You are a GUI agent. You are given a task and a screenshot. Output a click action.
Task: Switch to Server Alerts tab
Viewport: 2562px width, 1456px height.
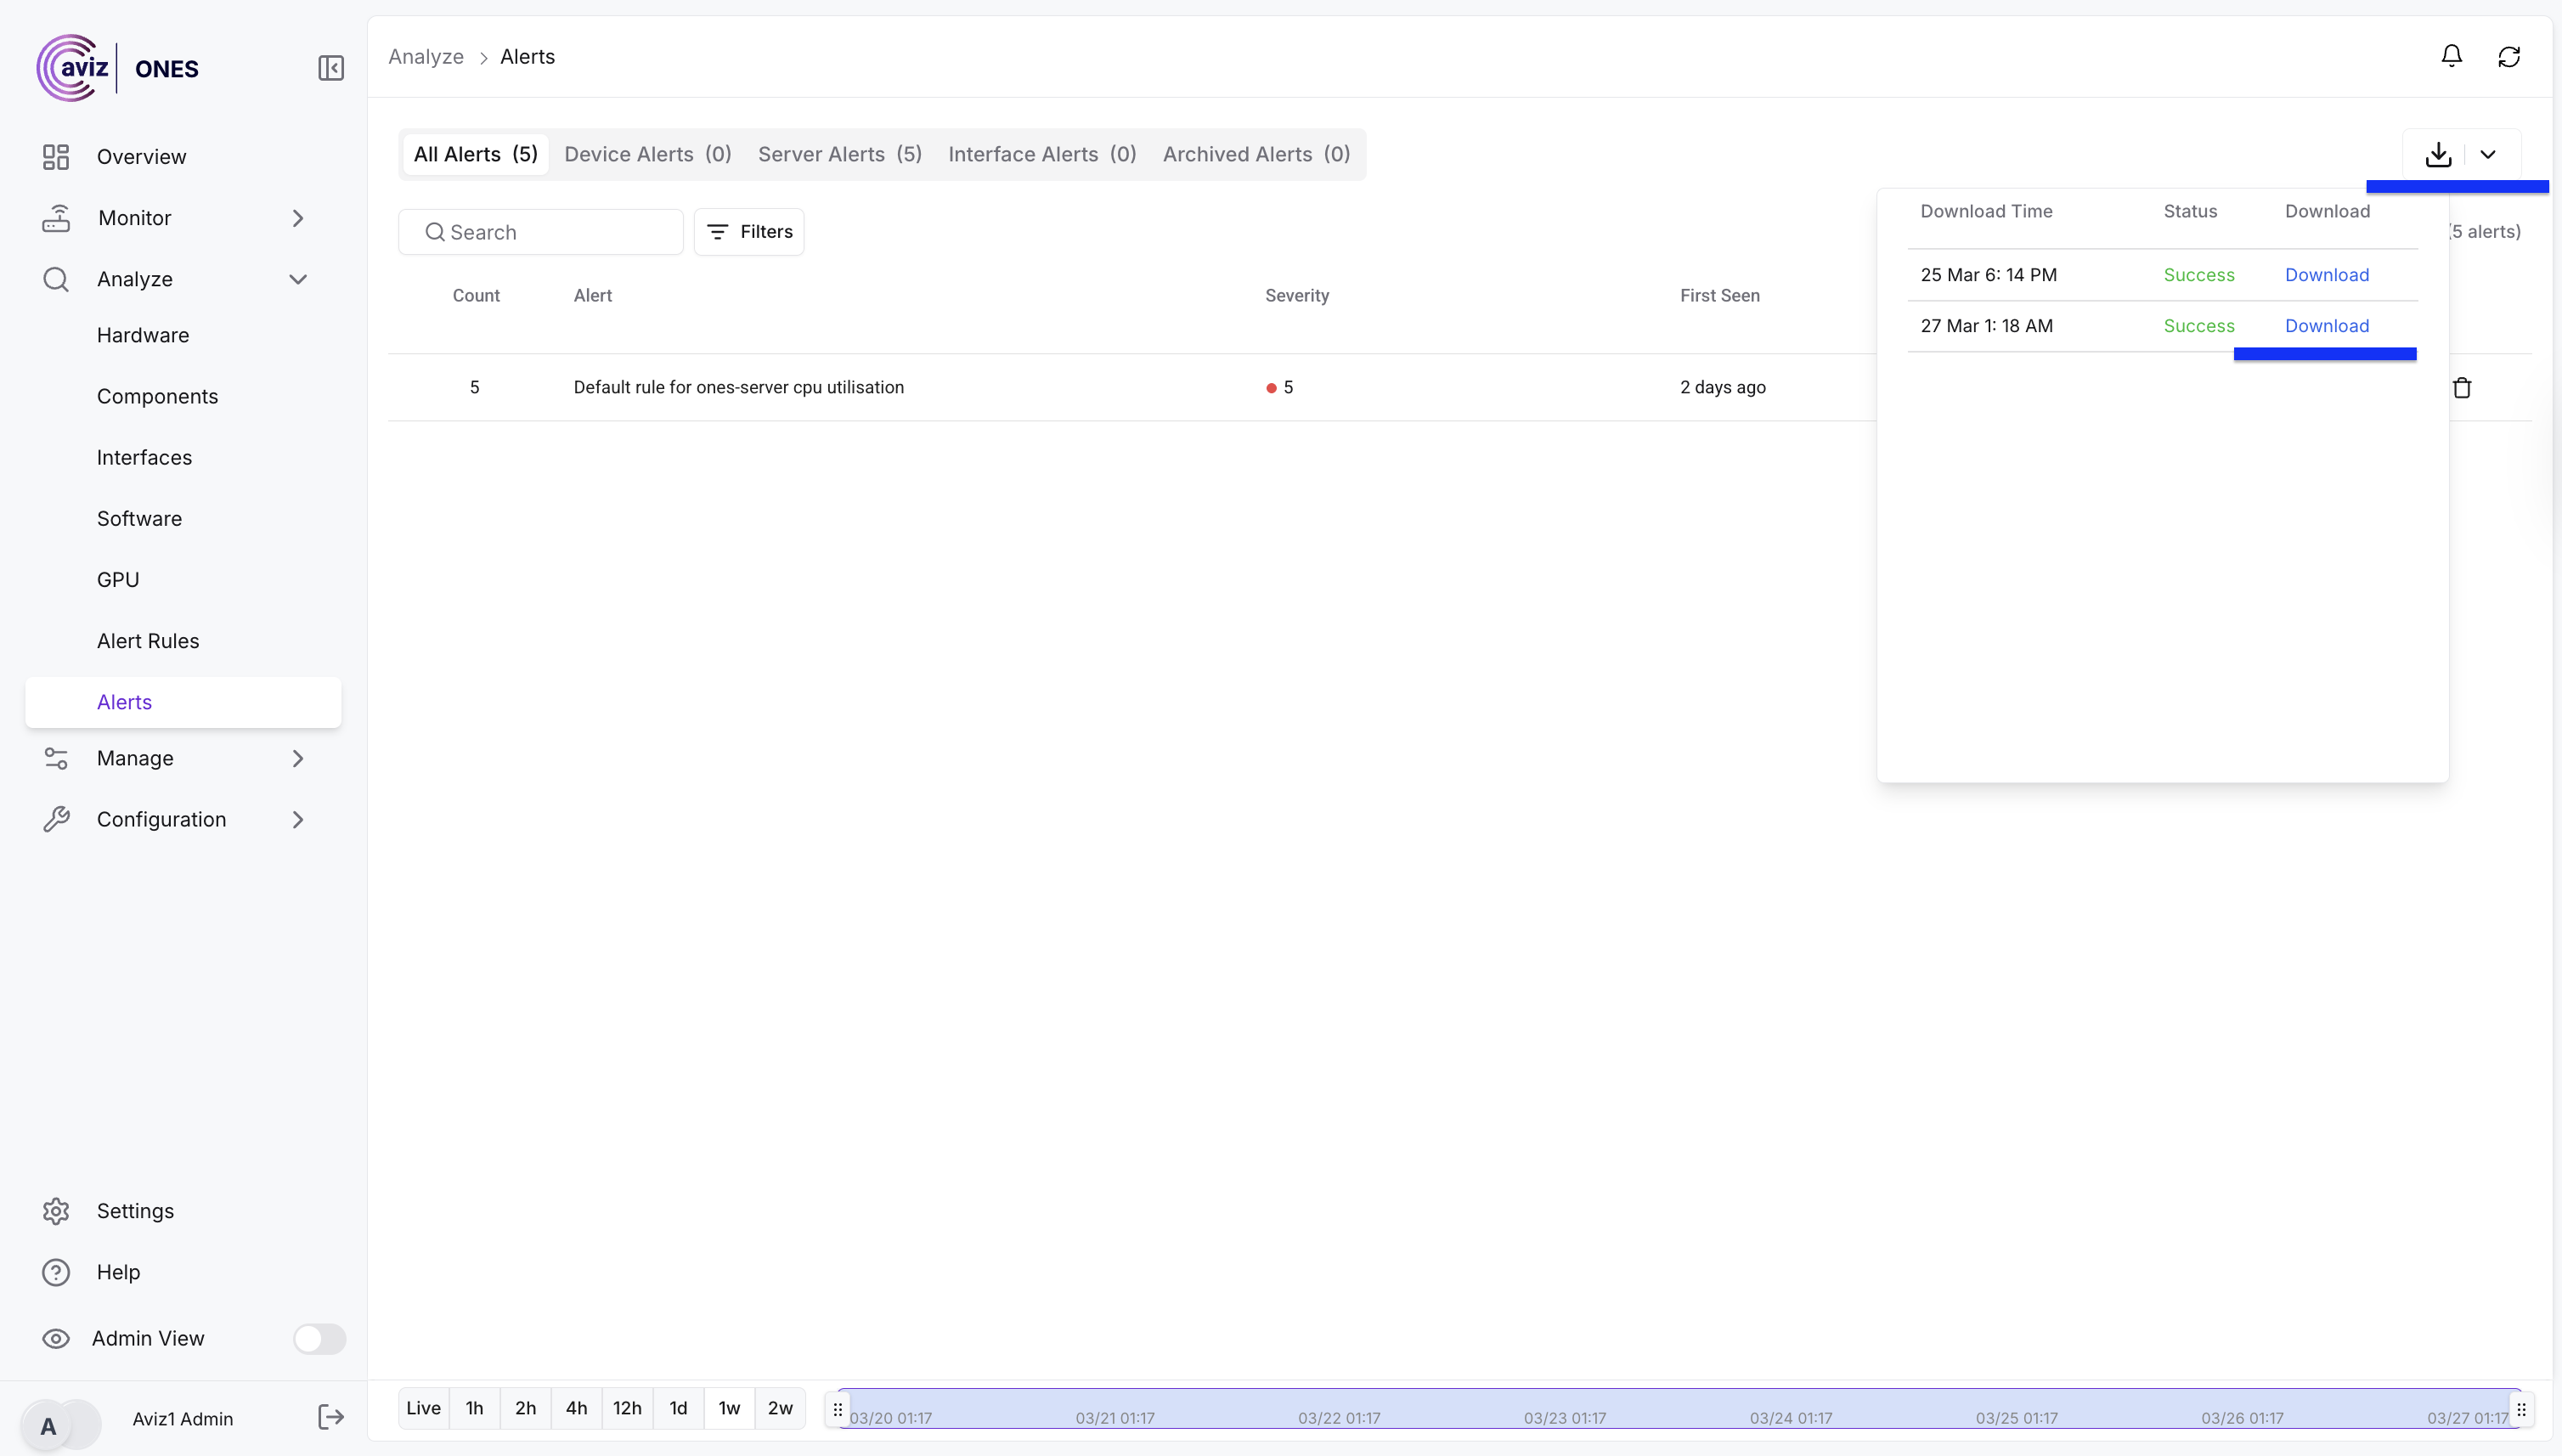pyautogui.click(x=839, y=154)
